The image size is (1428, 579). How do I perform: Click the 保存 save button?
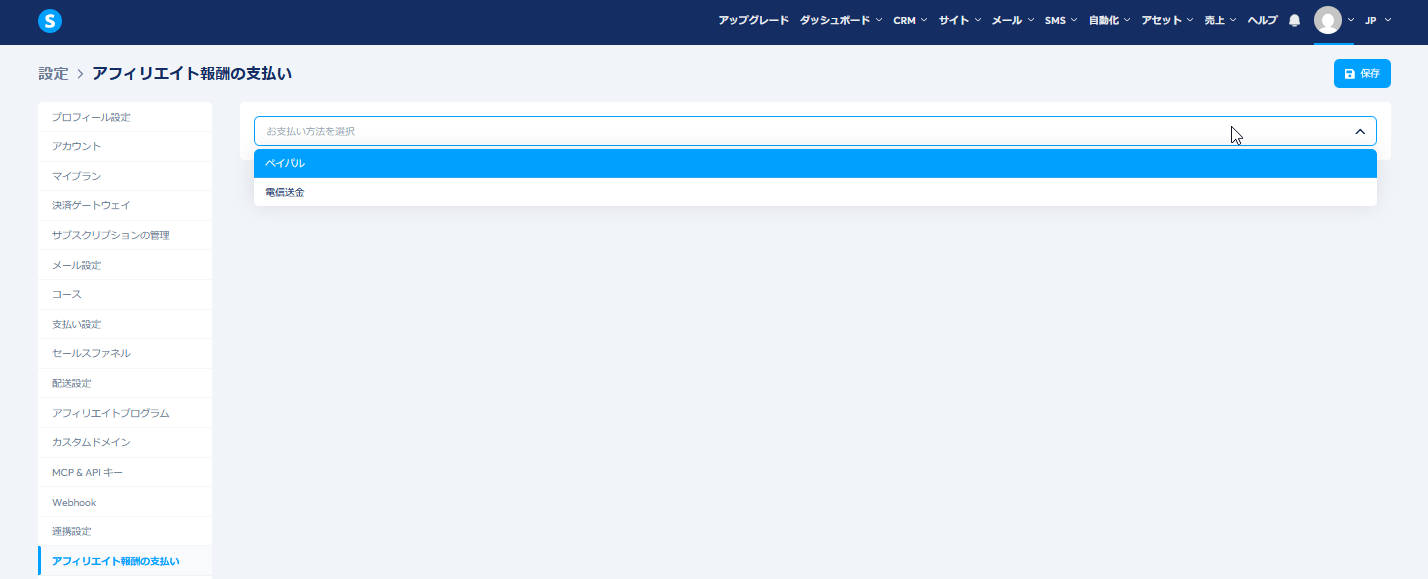point(1362,74)
